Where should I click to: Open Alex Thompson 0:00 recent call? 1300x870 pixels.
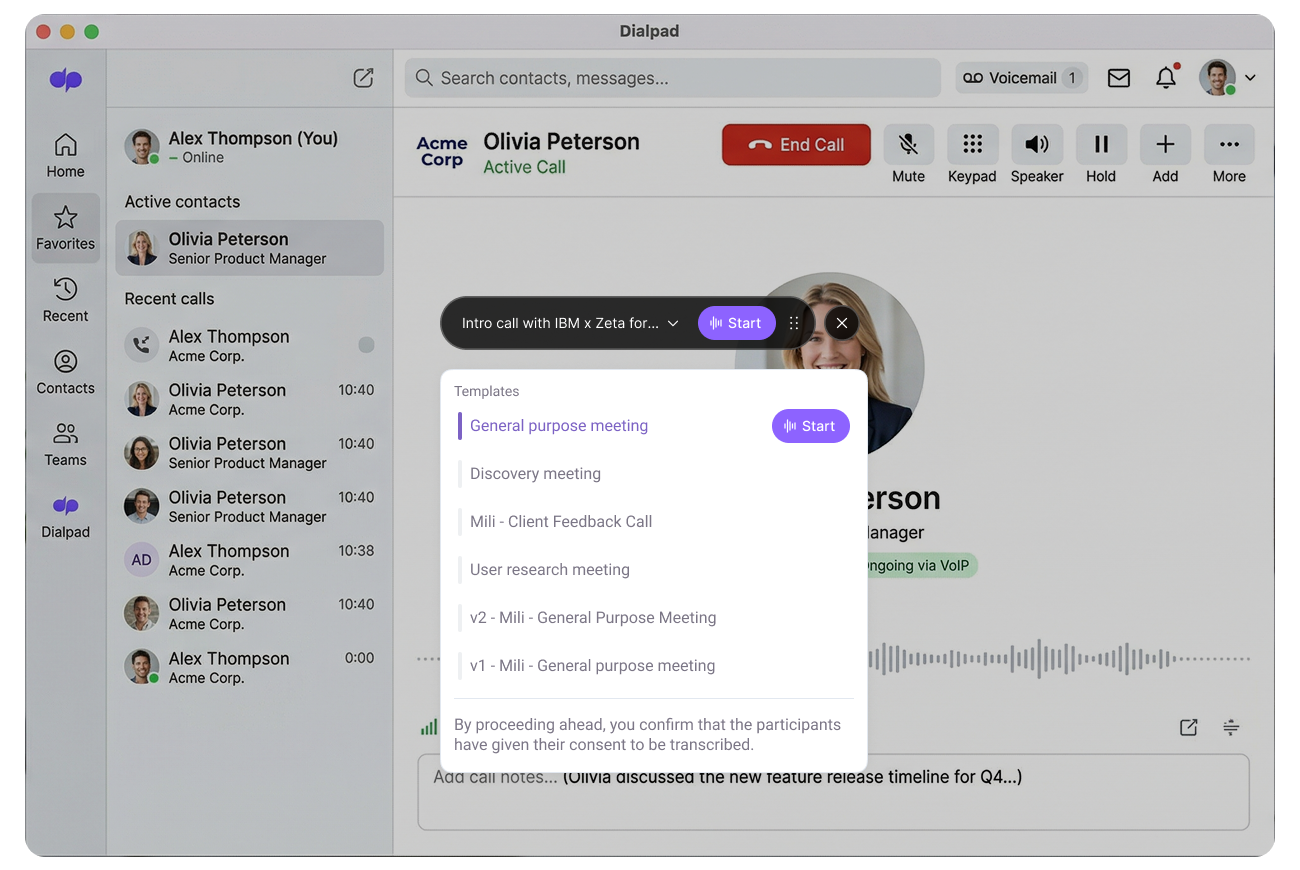click(249, 667)
